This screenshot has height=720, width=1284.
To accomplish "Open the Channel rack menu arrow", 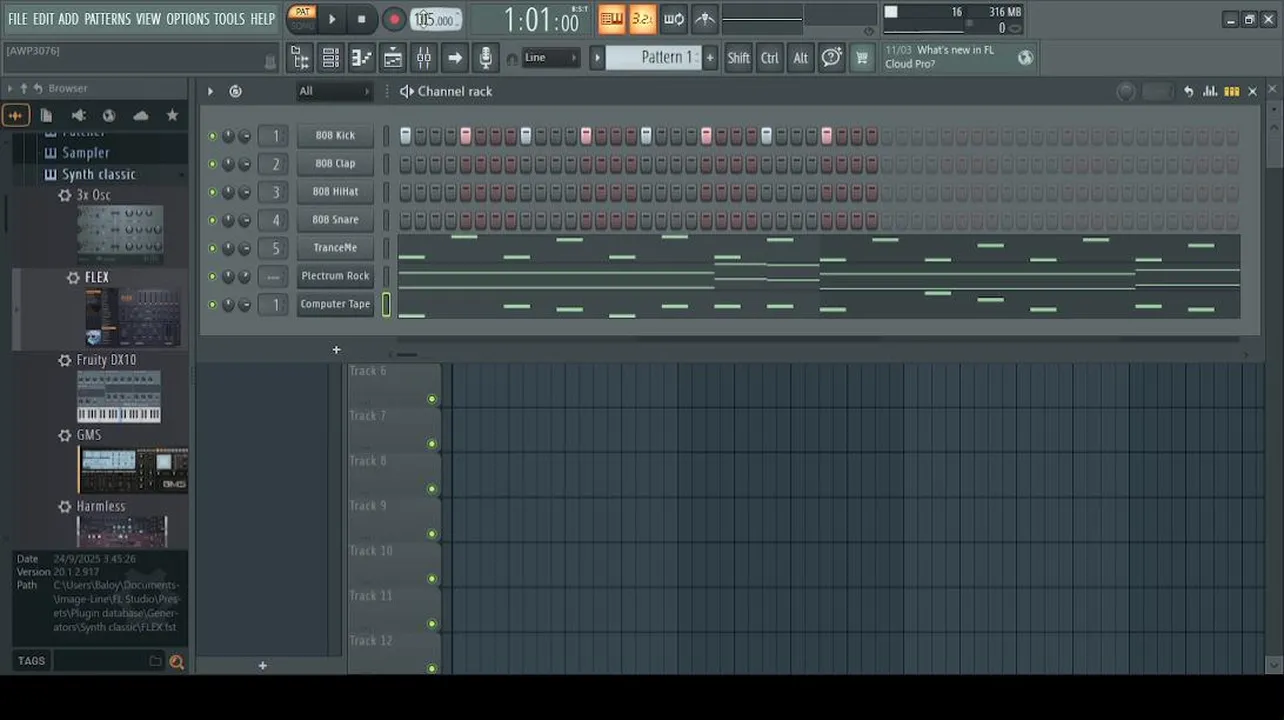I will click(x=210, y=91).
